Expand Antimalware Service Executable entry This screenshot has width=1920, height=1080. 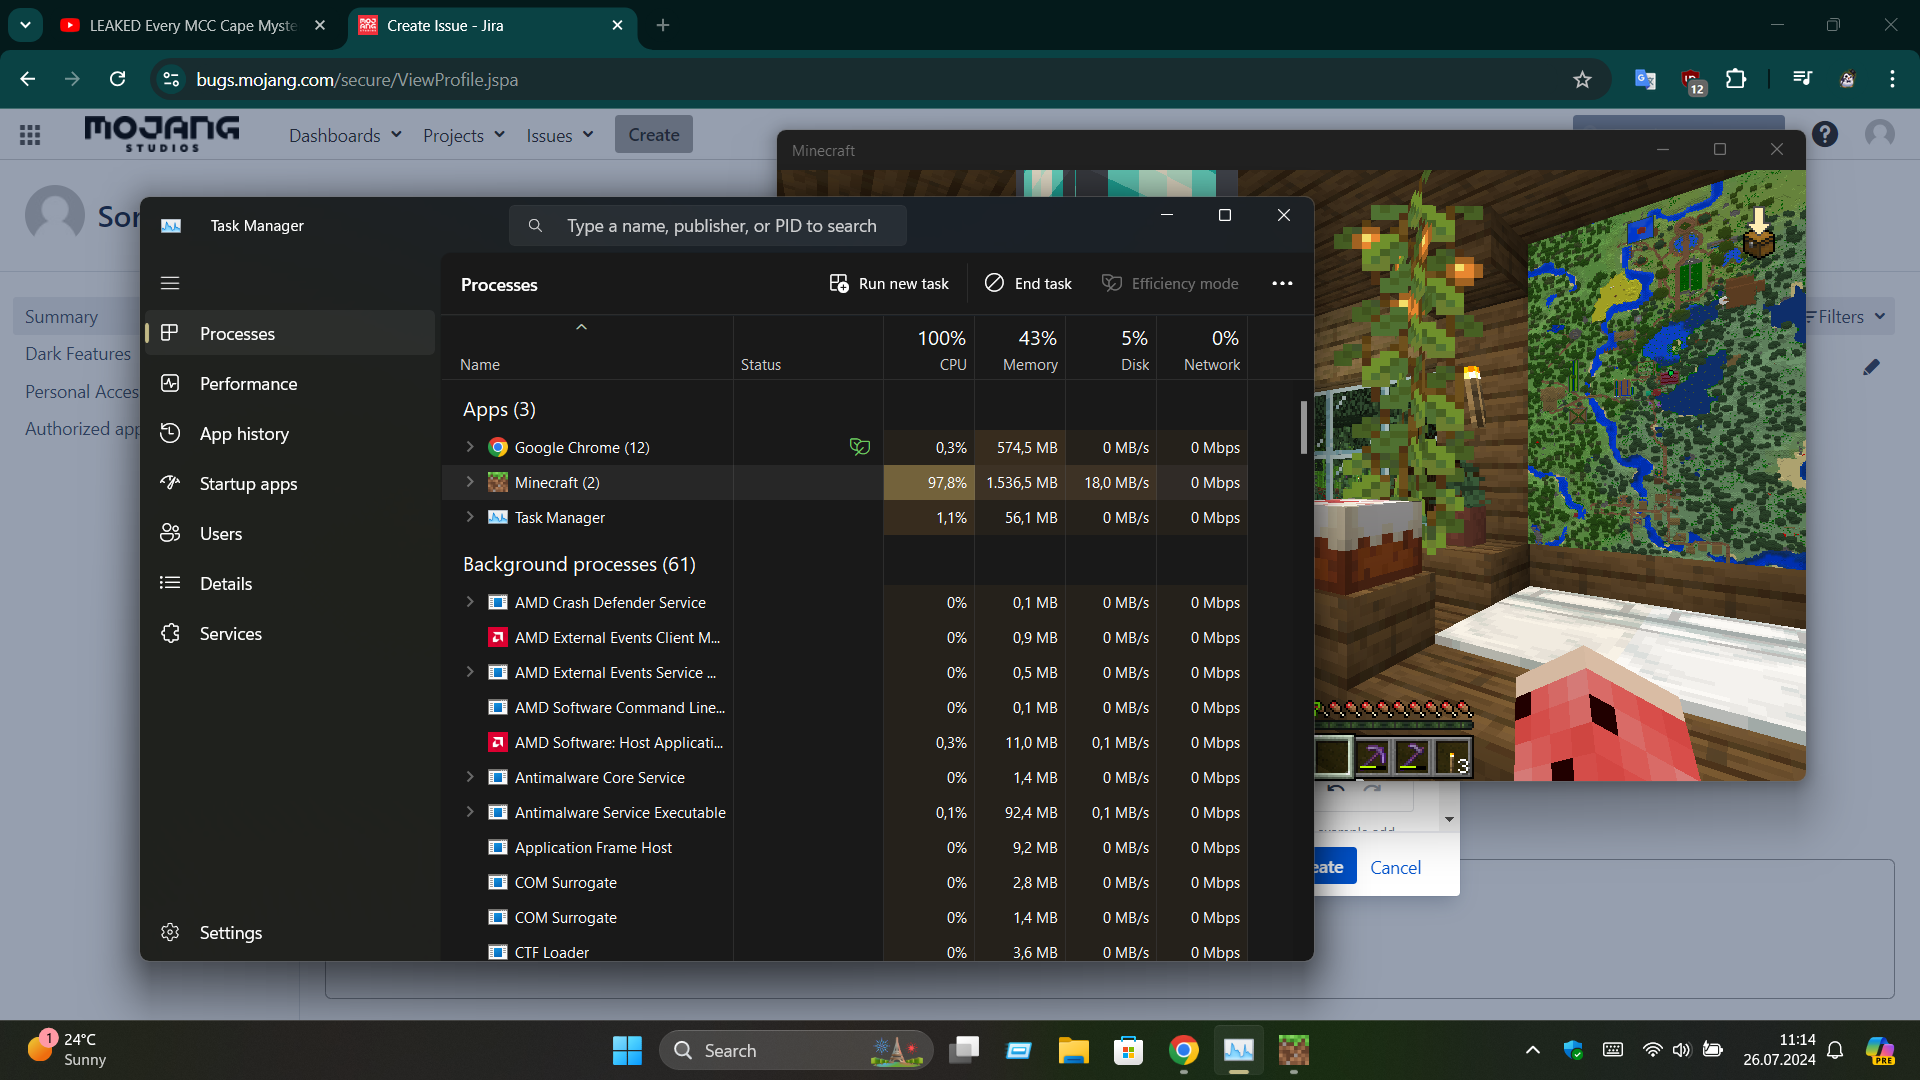470,812
